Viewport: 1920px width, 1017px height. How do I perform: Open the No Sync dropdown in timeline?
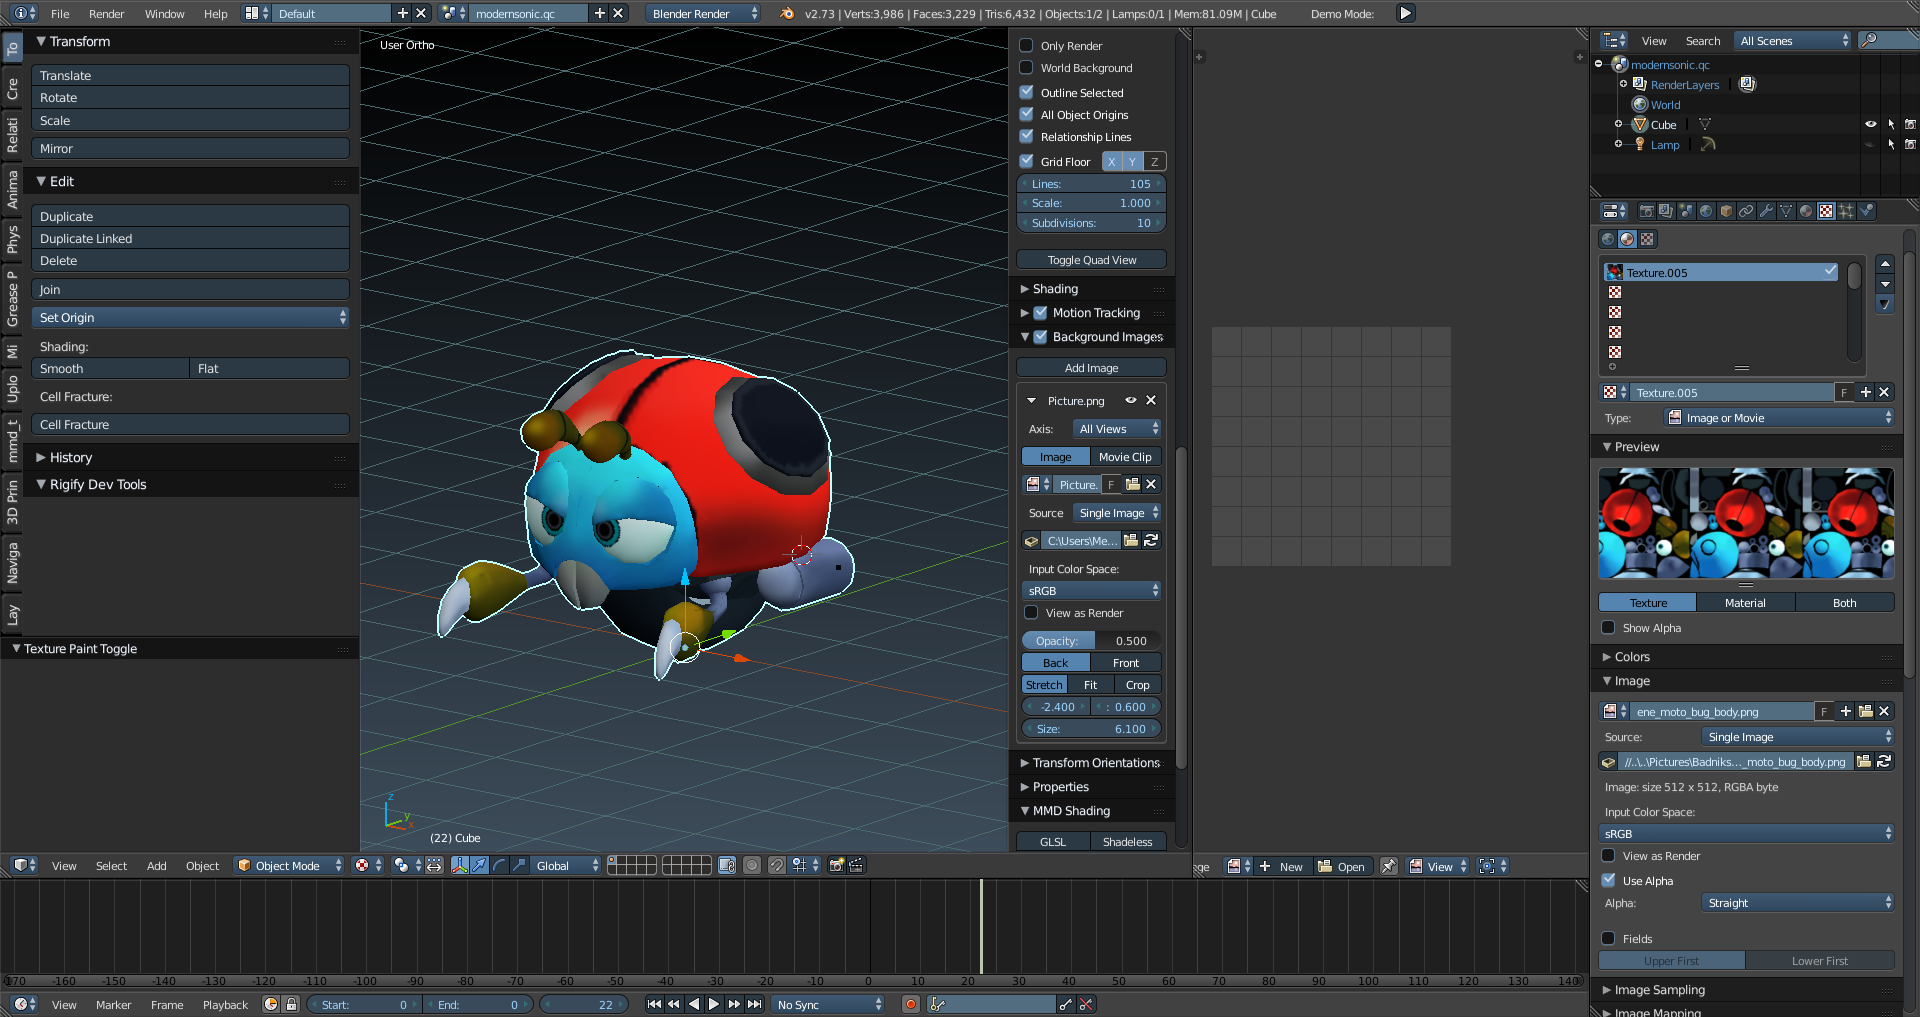(x=829, y=1004)
